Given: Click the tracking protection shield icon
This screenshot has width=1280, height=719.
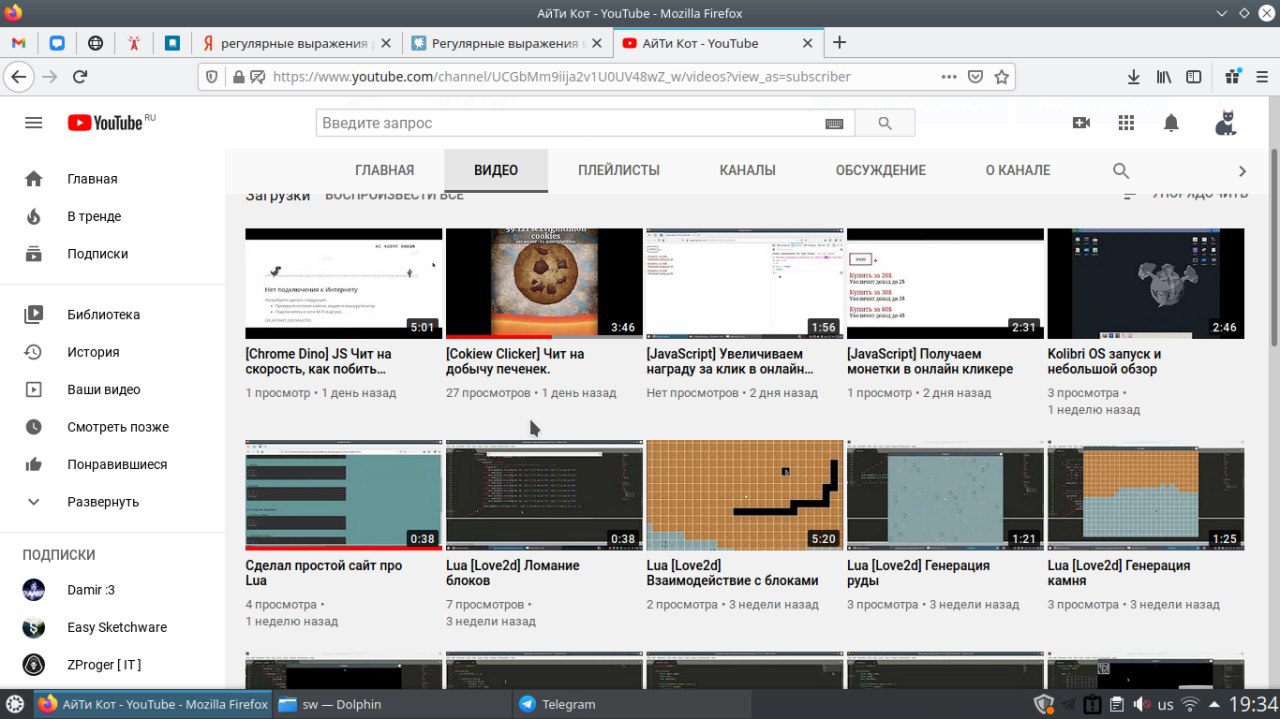Looking at the screenshot, I should pyautogui.click(x=211, y=76).
